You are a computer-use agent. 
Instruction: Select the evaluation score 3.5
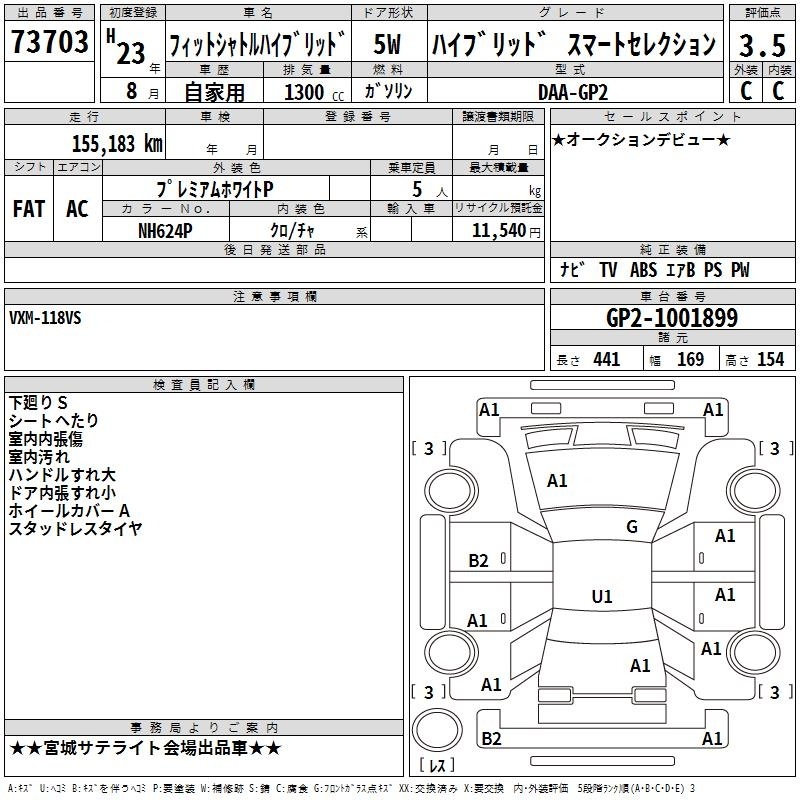[x=761, y=45]
